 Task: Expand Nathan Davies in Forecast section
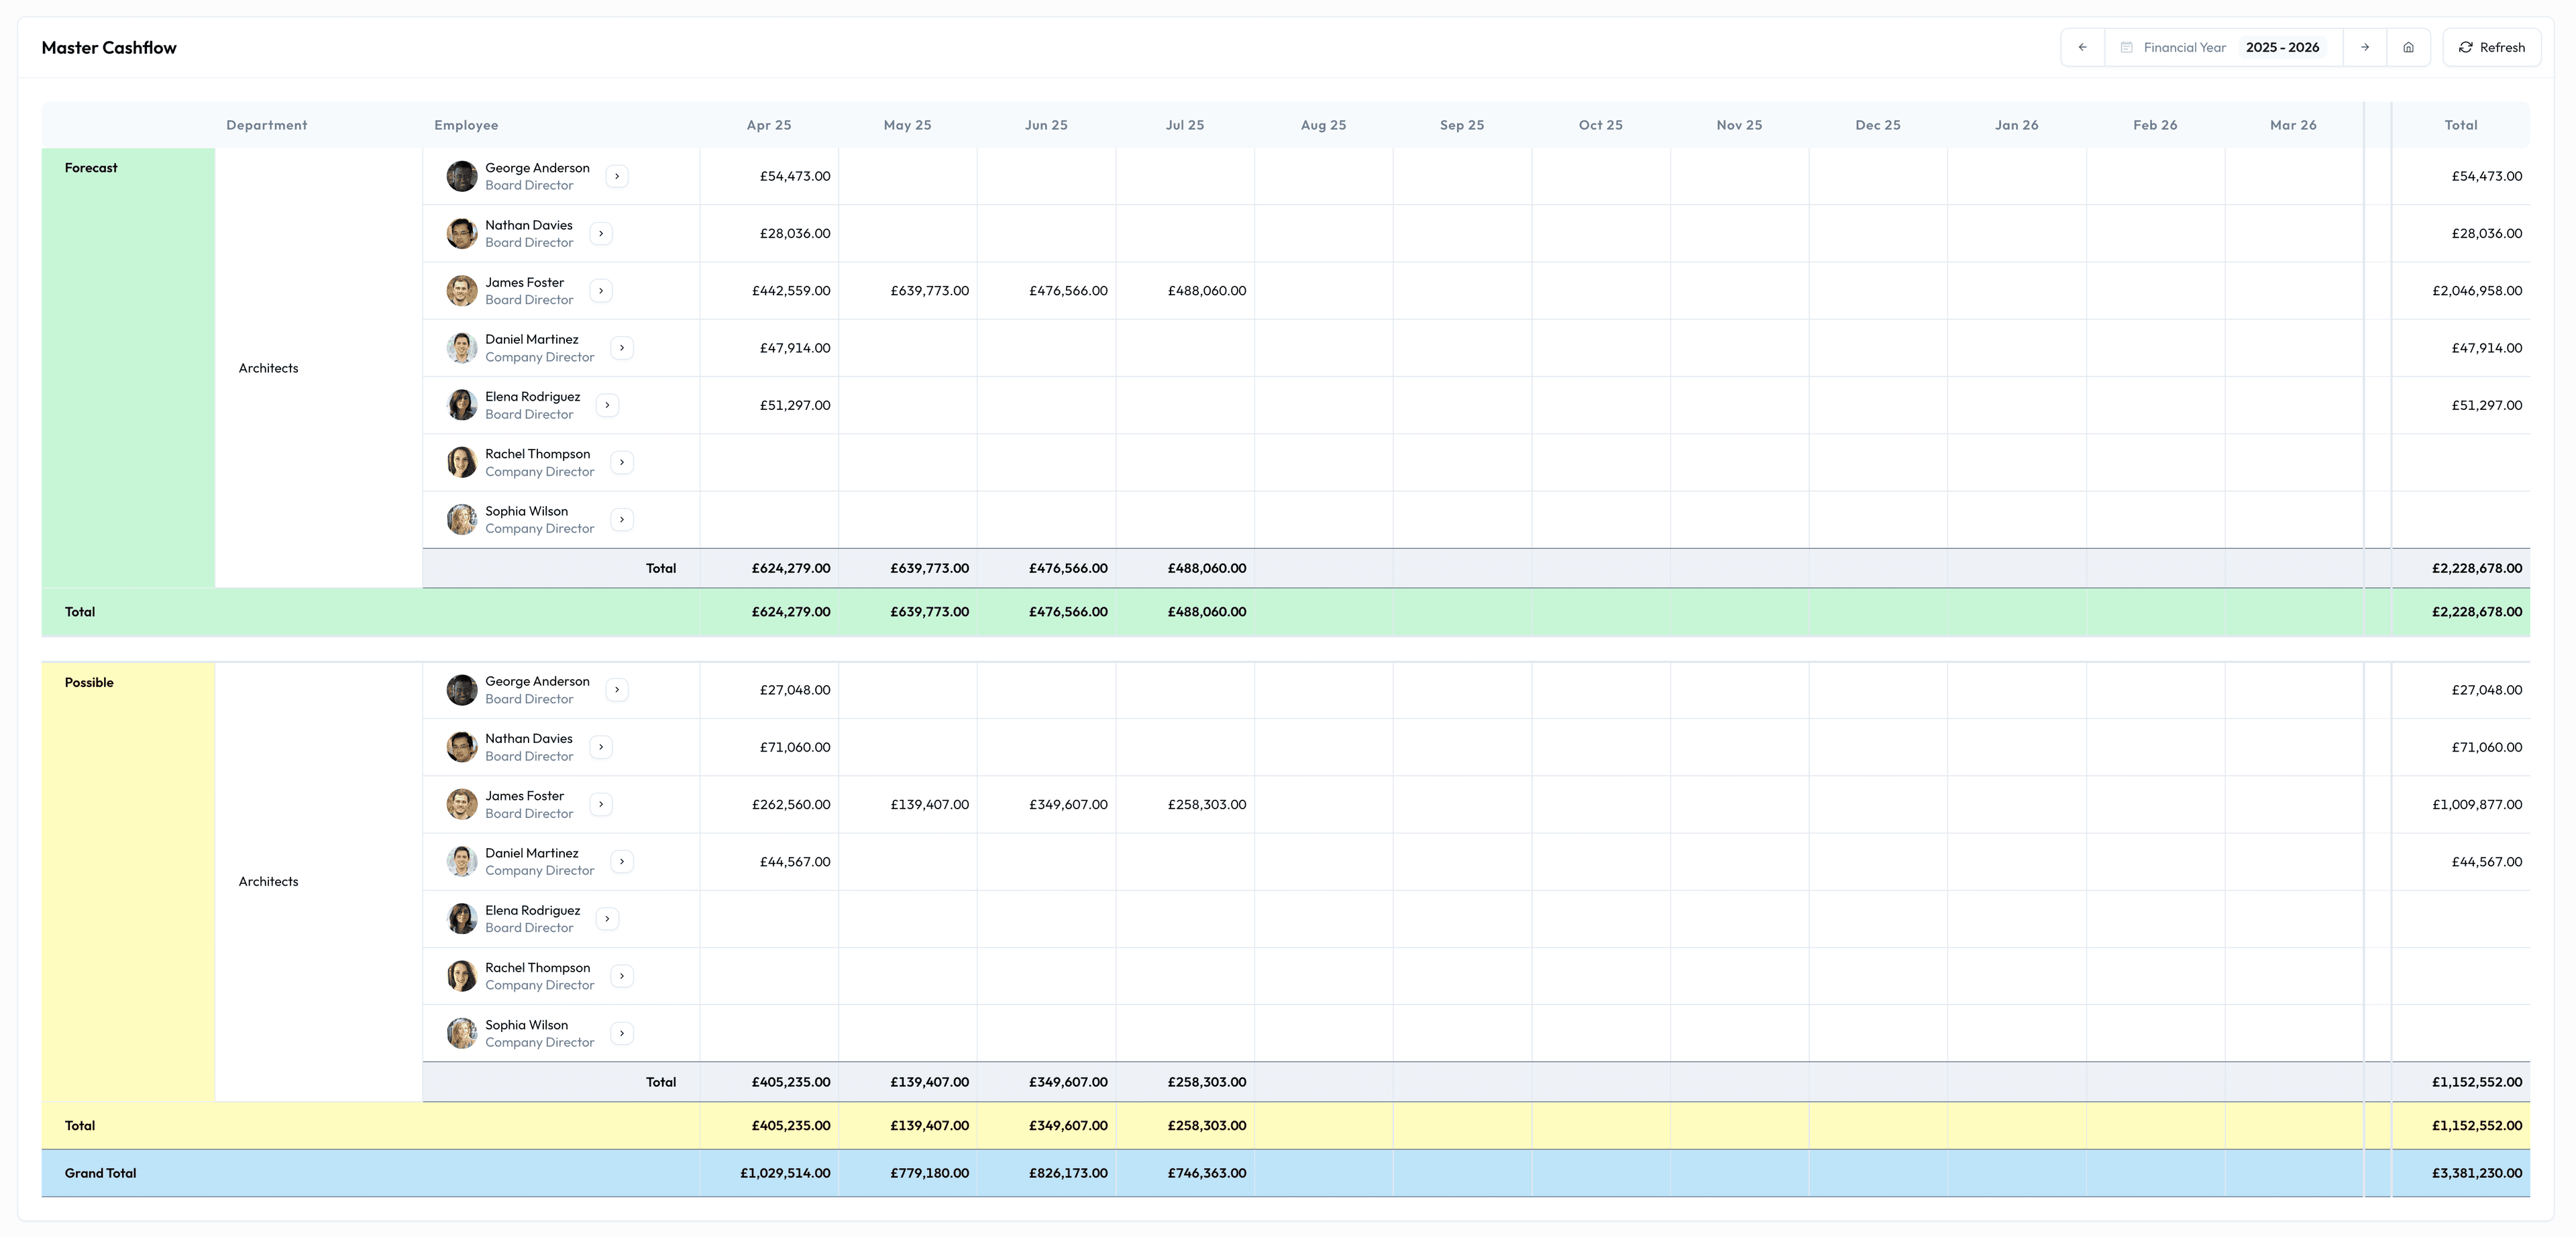601,233
